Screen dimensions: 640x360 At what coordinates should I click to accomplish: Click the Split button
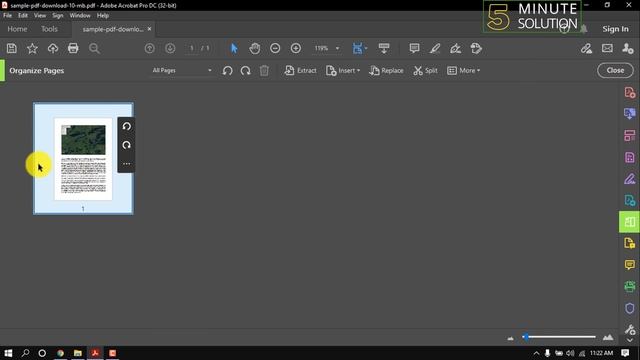click(x=425, y=71)
